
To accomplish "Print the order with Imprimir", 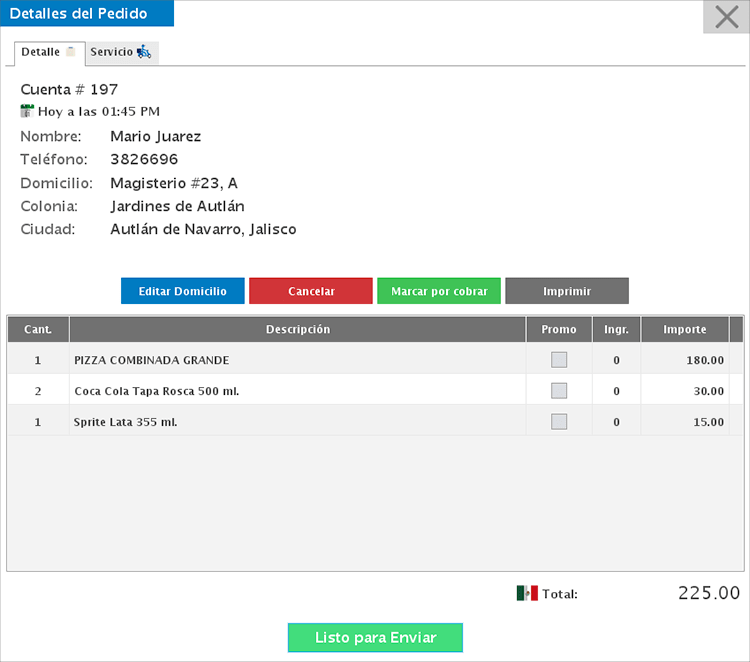I will pos(567,291).
